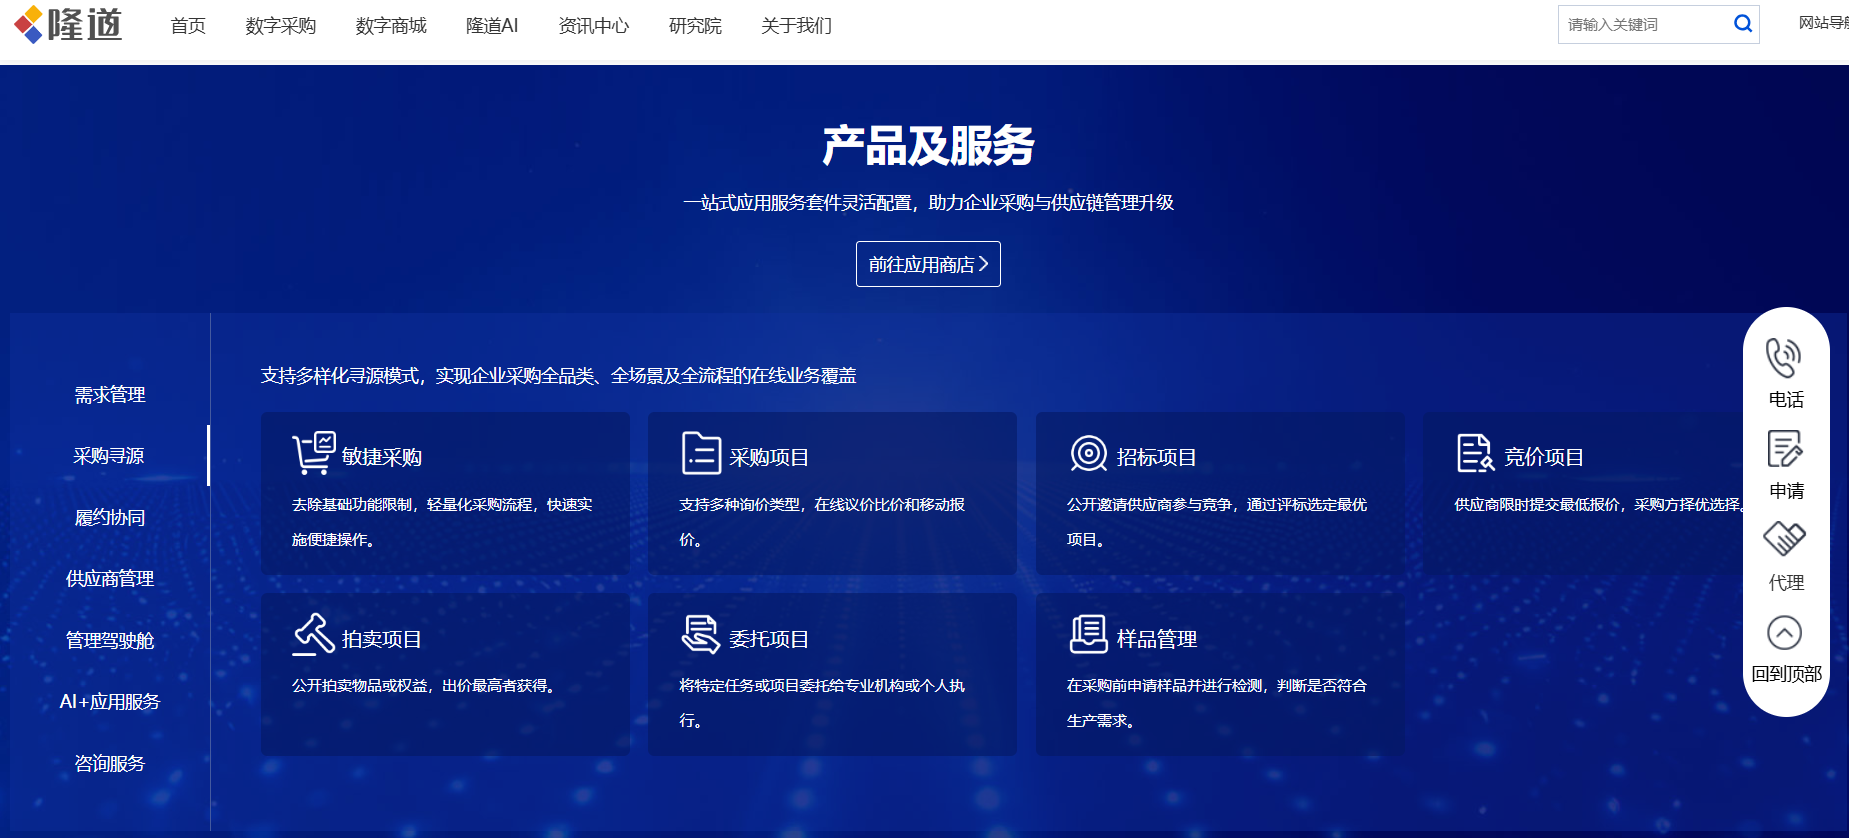Image resolution: width=1849 pixels, height=838 pixels.
Task: Click the 代理 handshake icon
Action: click(x=1784, y=539)
